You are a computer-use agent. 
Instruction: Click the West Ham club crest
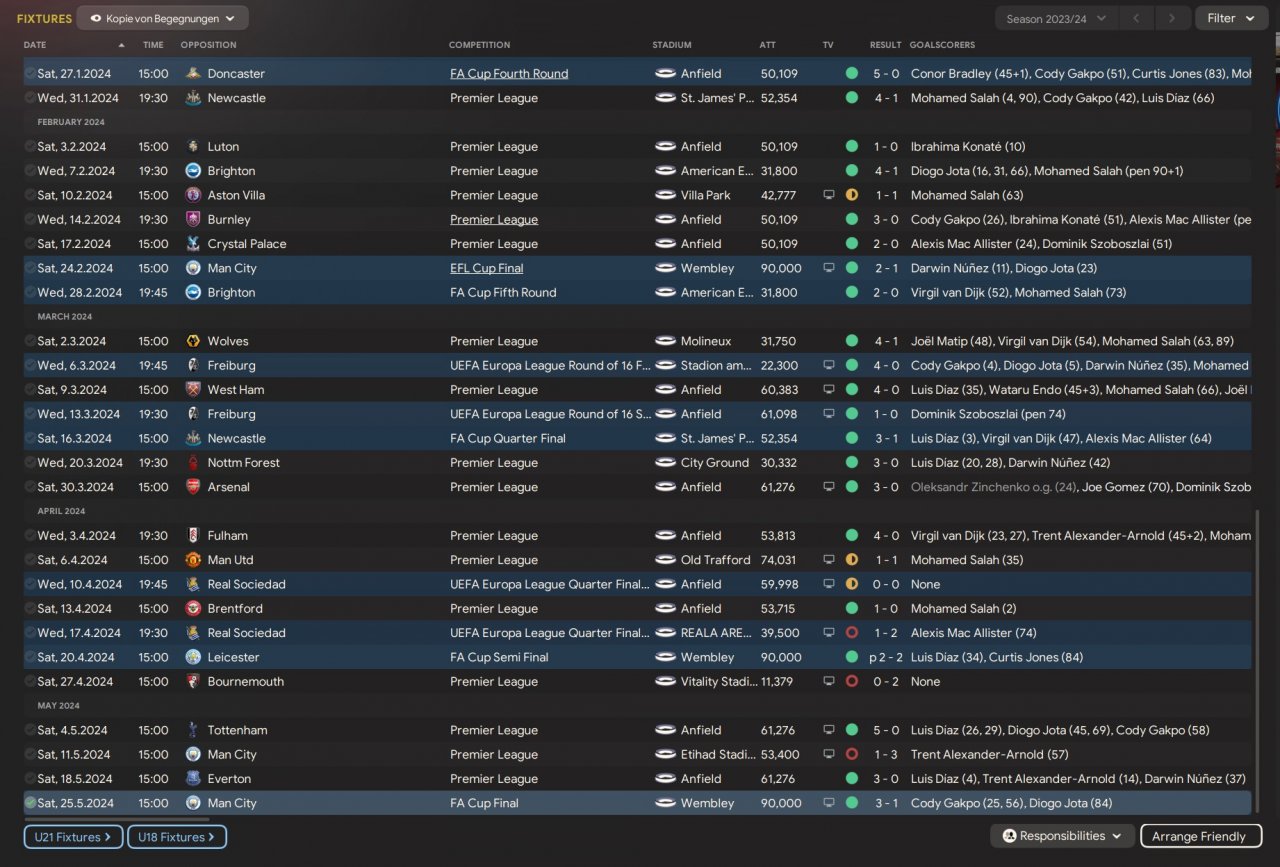click(x=193, y=390)
